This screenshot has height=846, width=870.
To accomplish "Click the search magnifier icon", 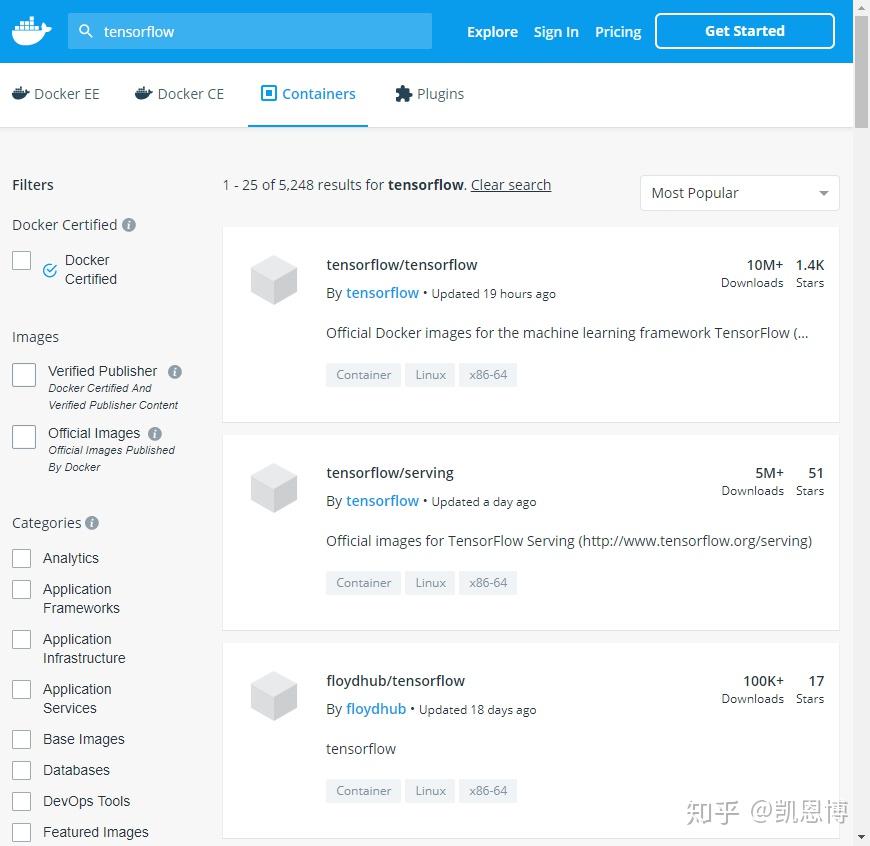I will tap(85, 31).
